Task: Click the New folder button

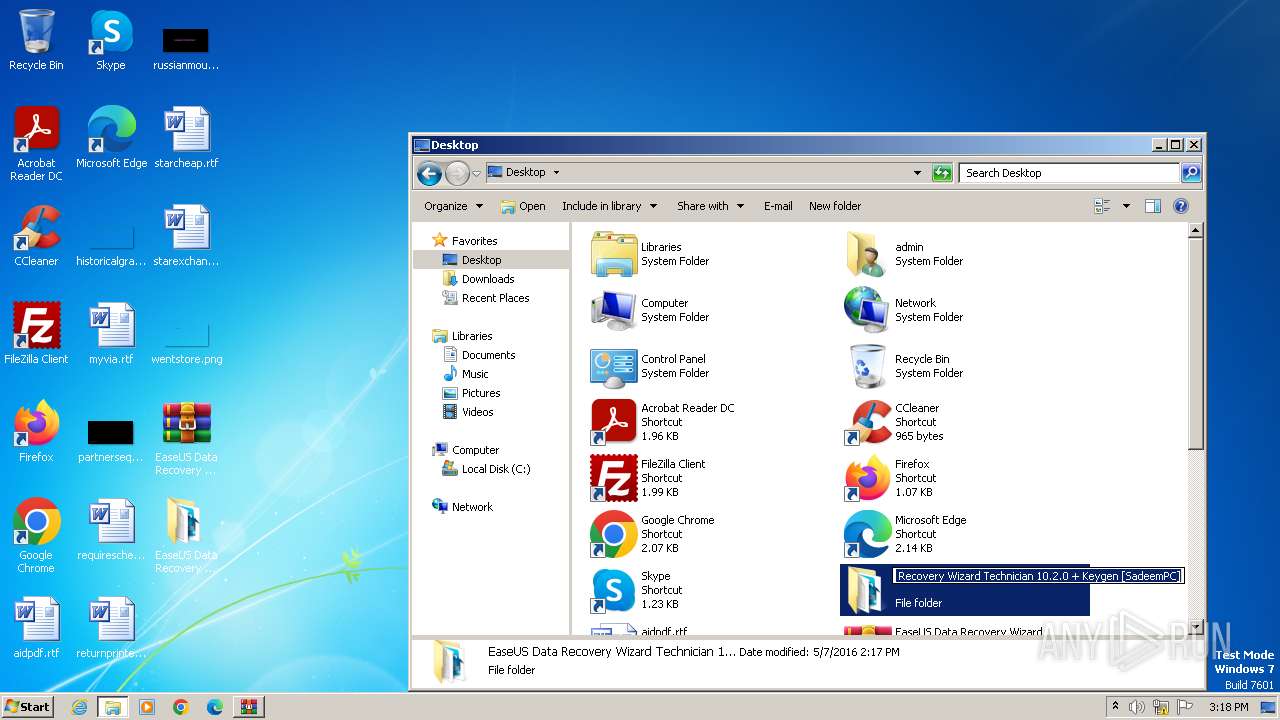Action: pos(835,206)
